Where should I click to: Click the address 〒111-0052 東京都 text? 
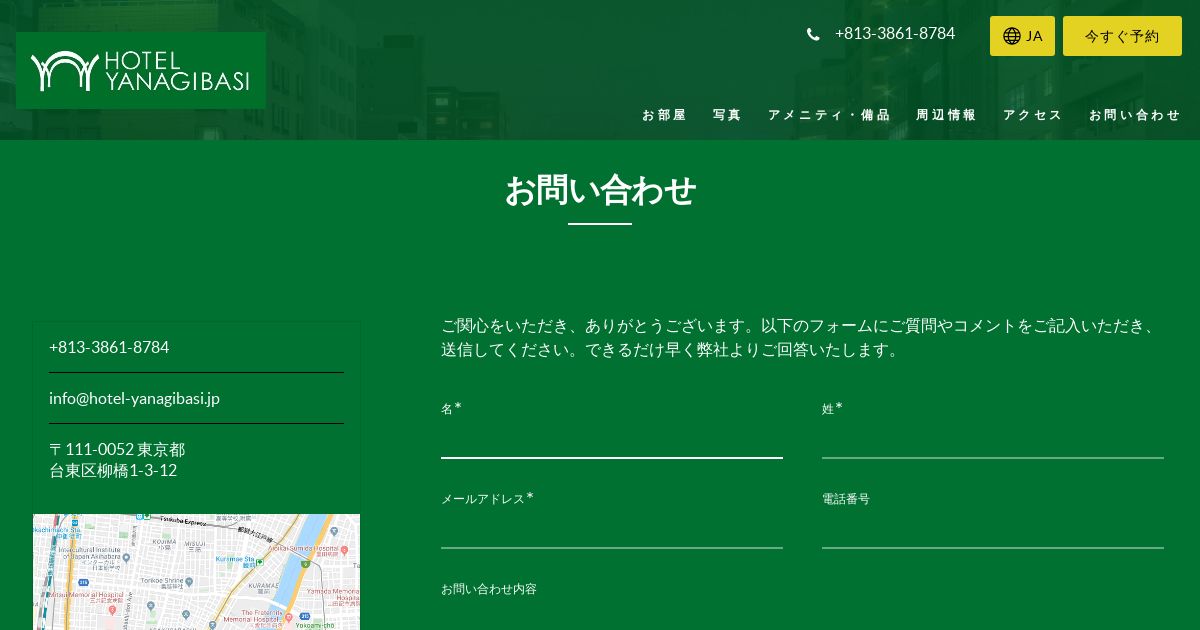117,449
